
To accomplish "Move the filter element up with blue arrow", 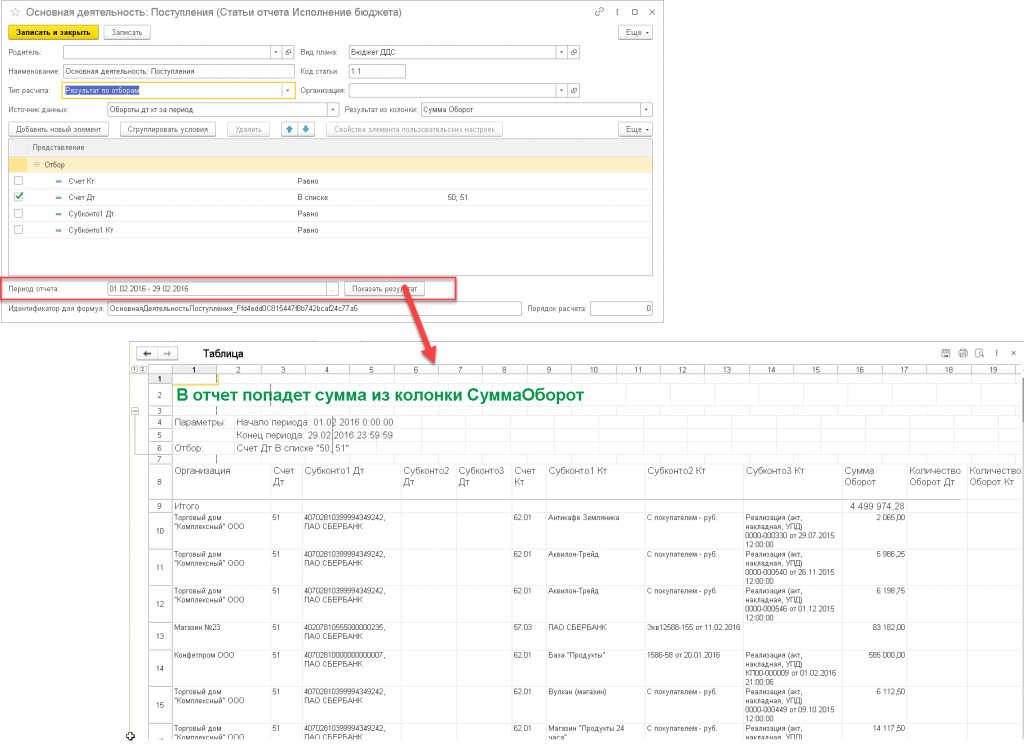I will [x=289, y=129].
